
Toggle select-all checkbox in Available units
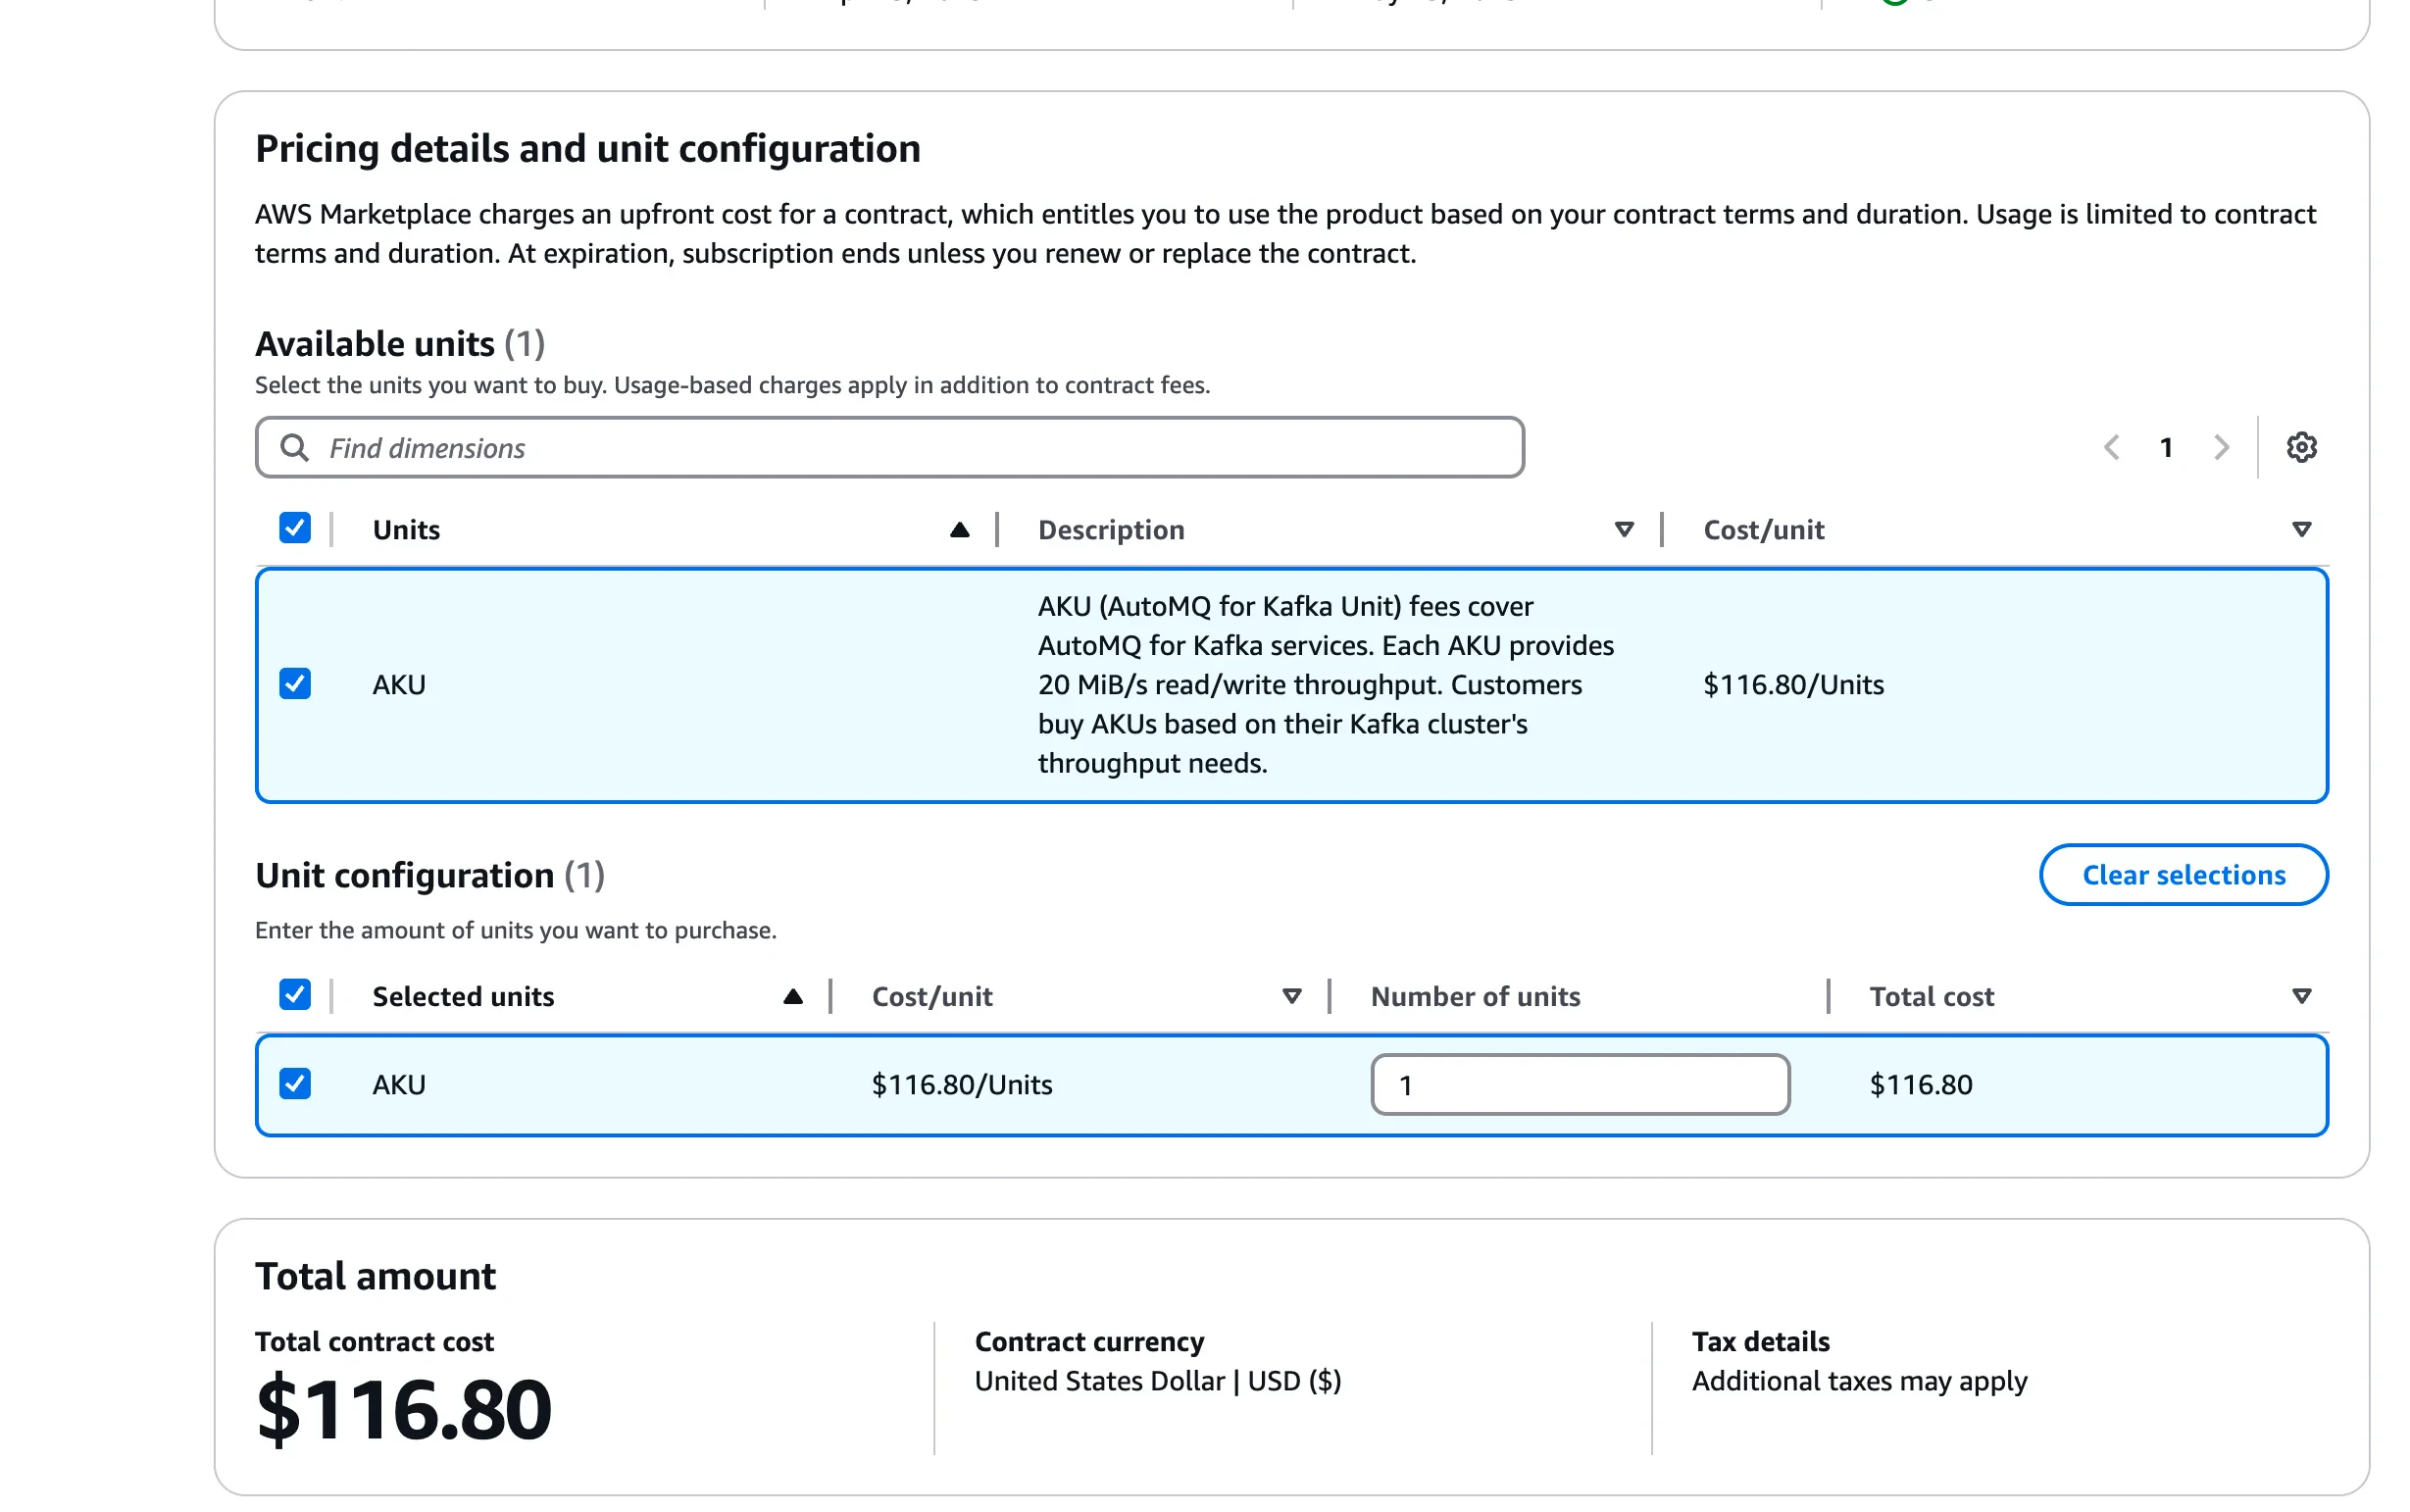tap(295, 528)
